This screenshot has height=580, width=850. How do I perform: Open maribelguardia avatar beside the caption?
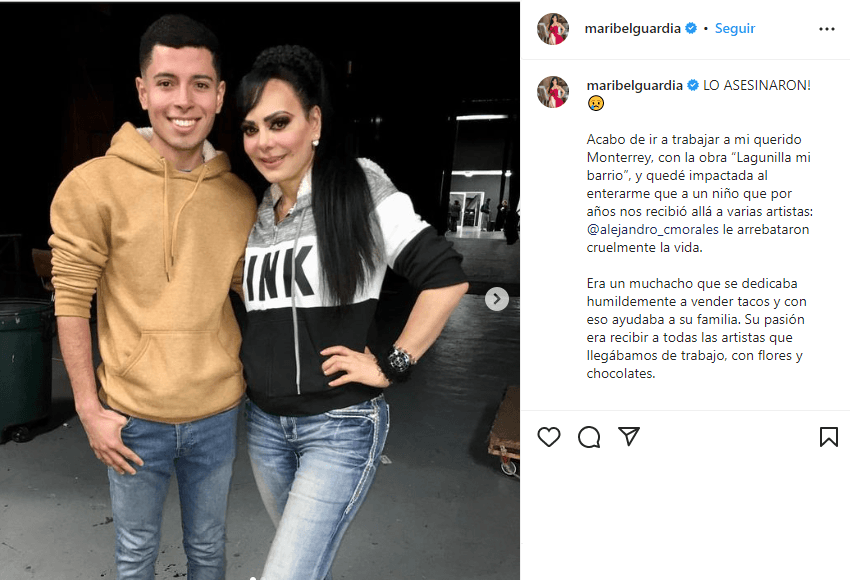coord(552,92)
